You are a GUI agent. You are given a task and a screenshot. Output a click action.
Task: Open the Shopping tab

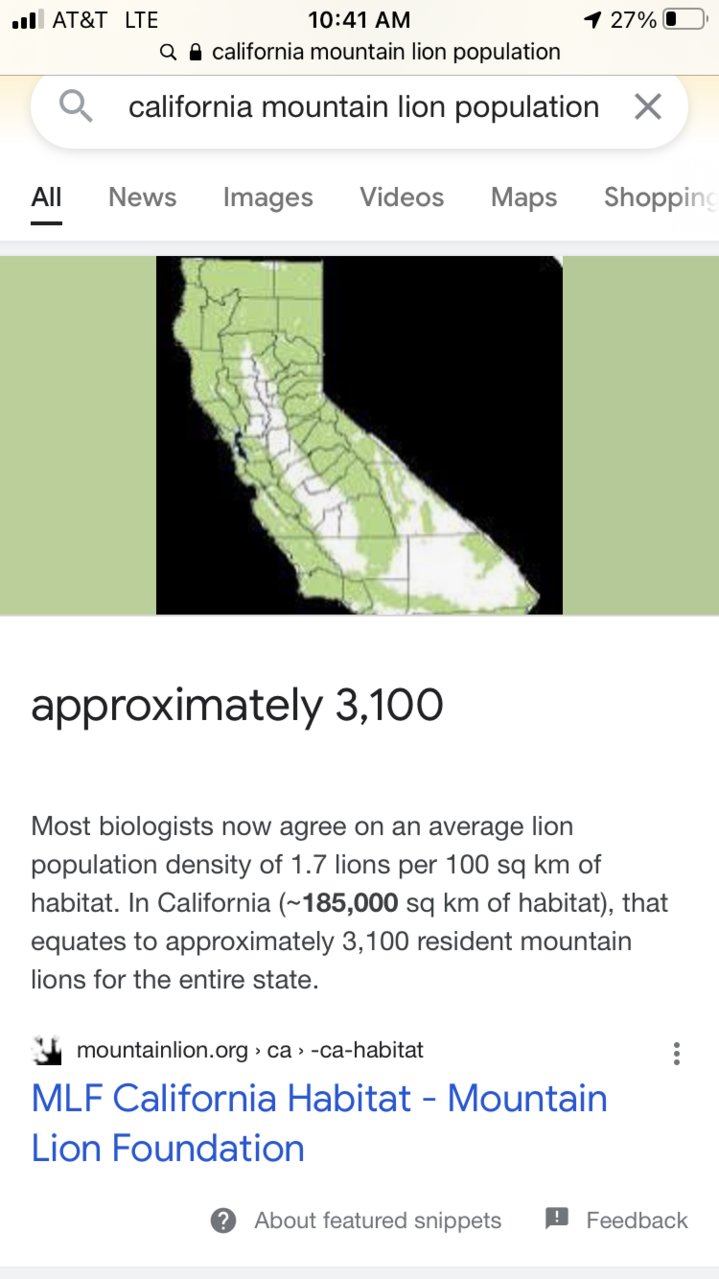click(x=661, y=198)
